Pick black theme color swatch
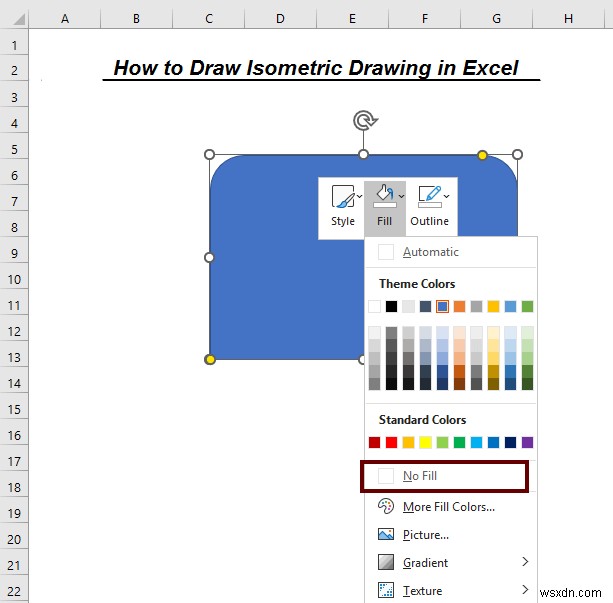Image resolution: width=613 pixels, height=603 pixels. [391, 307]
